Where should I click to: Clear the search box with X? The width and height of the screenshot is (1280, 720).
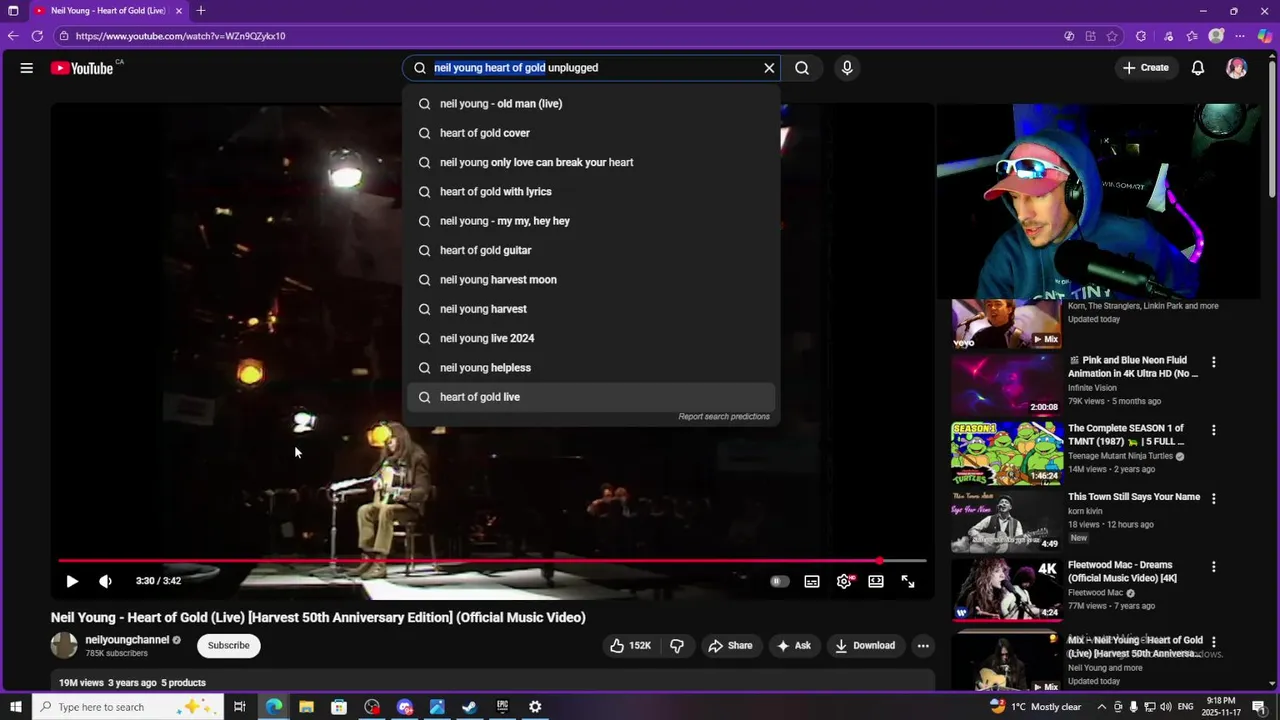pos(769,68)
